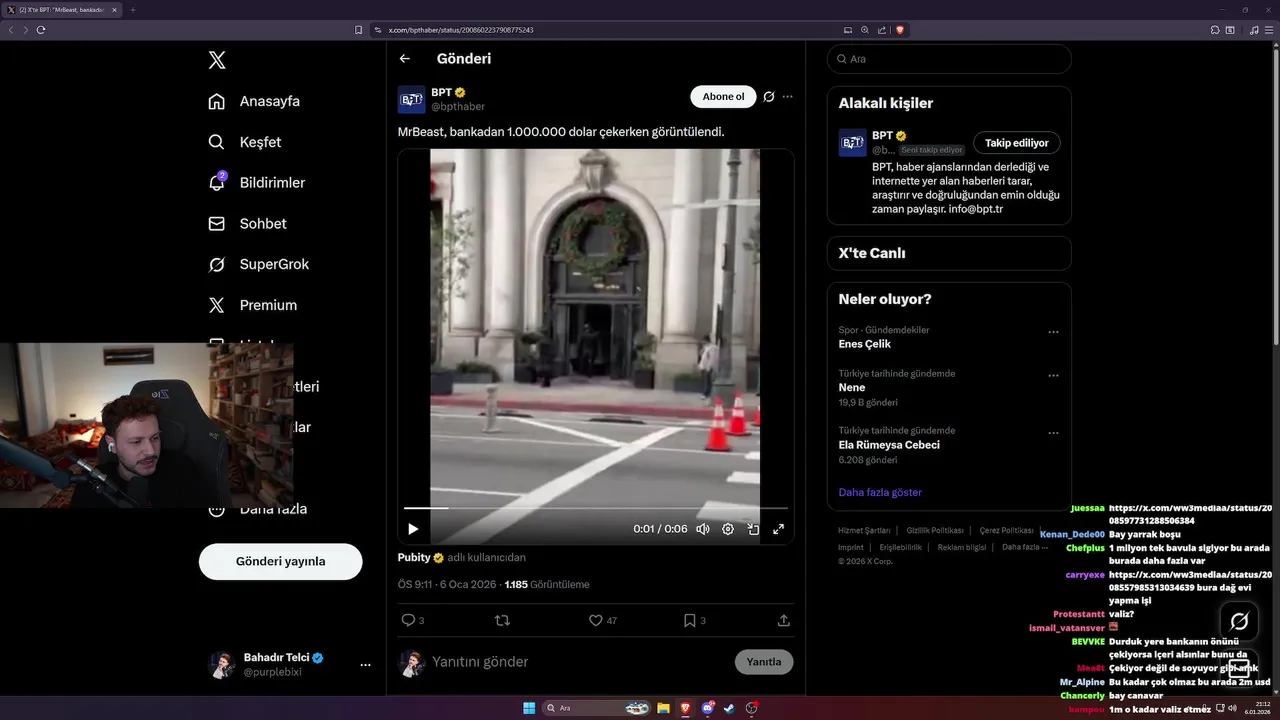Click the Ara search field on X
The image size is (1280, 720).
pos(949,59)
